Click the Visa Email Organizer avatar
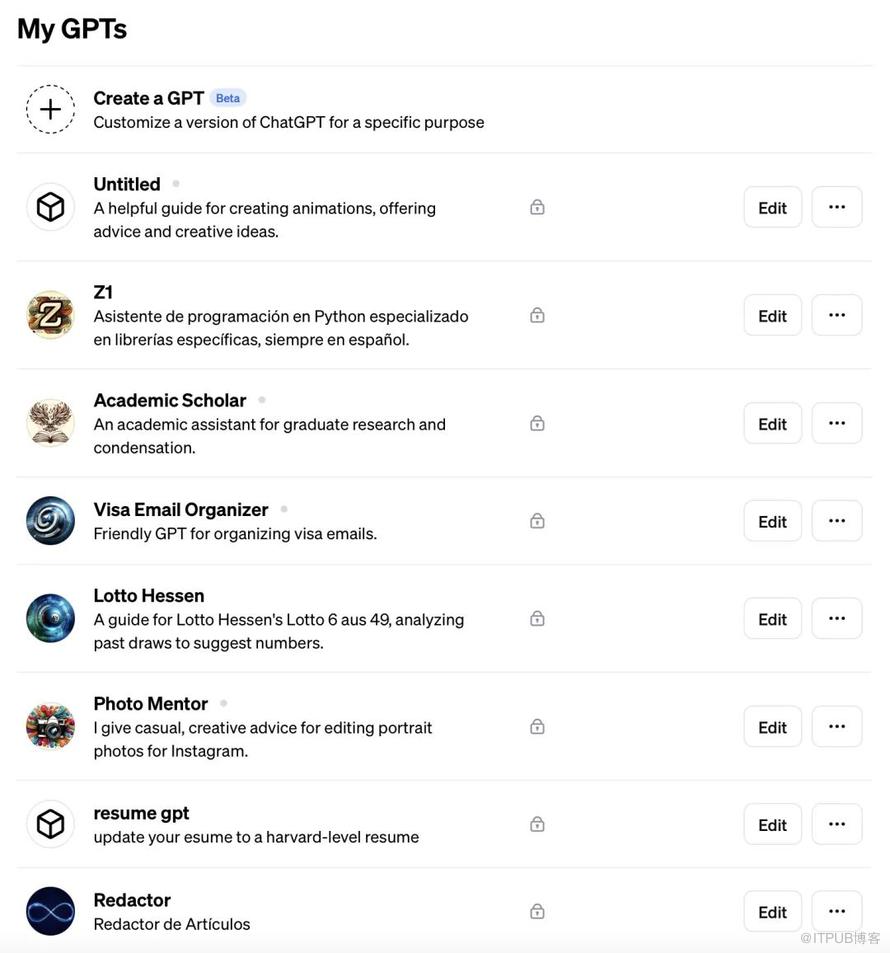Viewport: 890px width, 953px height. (50, 521)
